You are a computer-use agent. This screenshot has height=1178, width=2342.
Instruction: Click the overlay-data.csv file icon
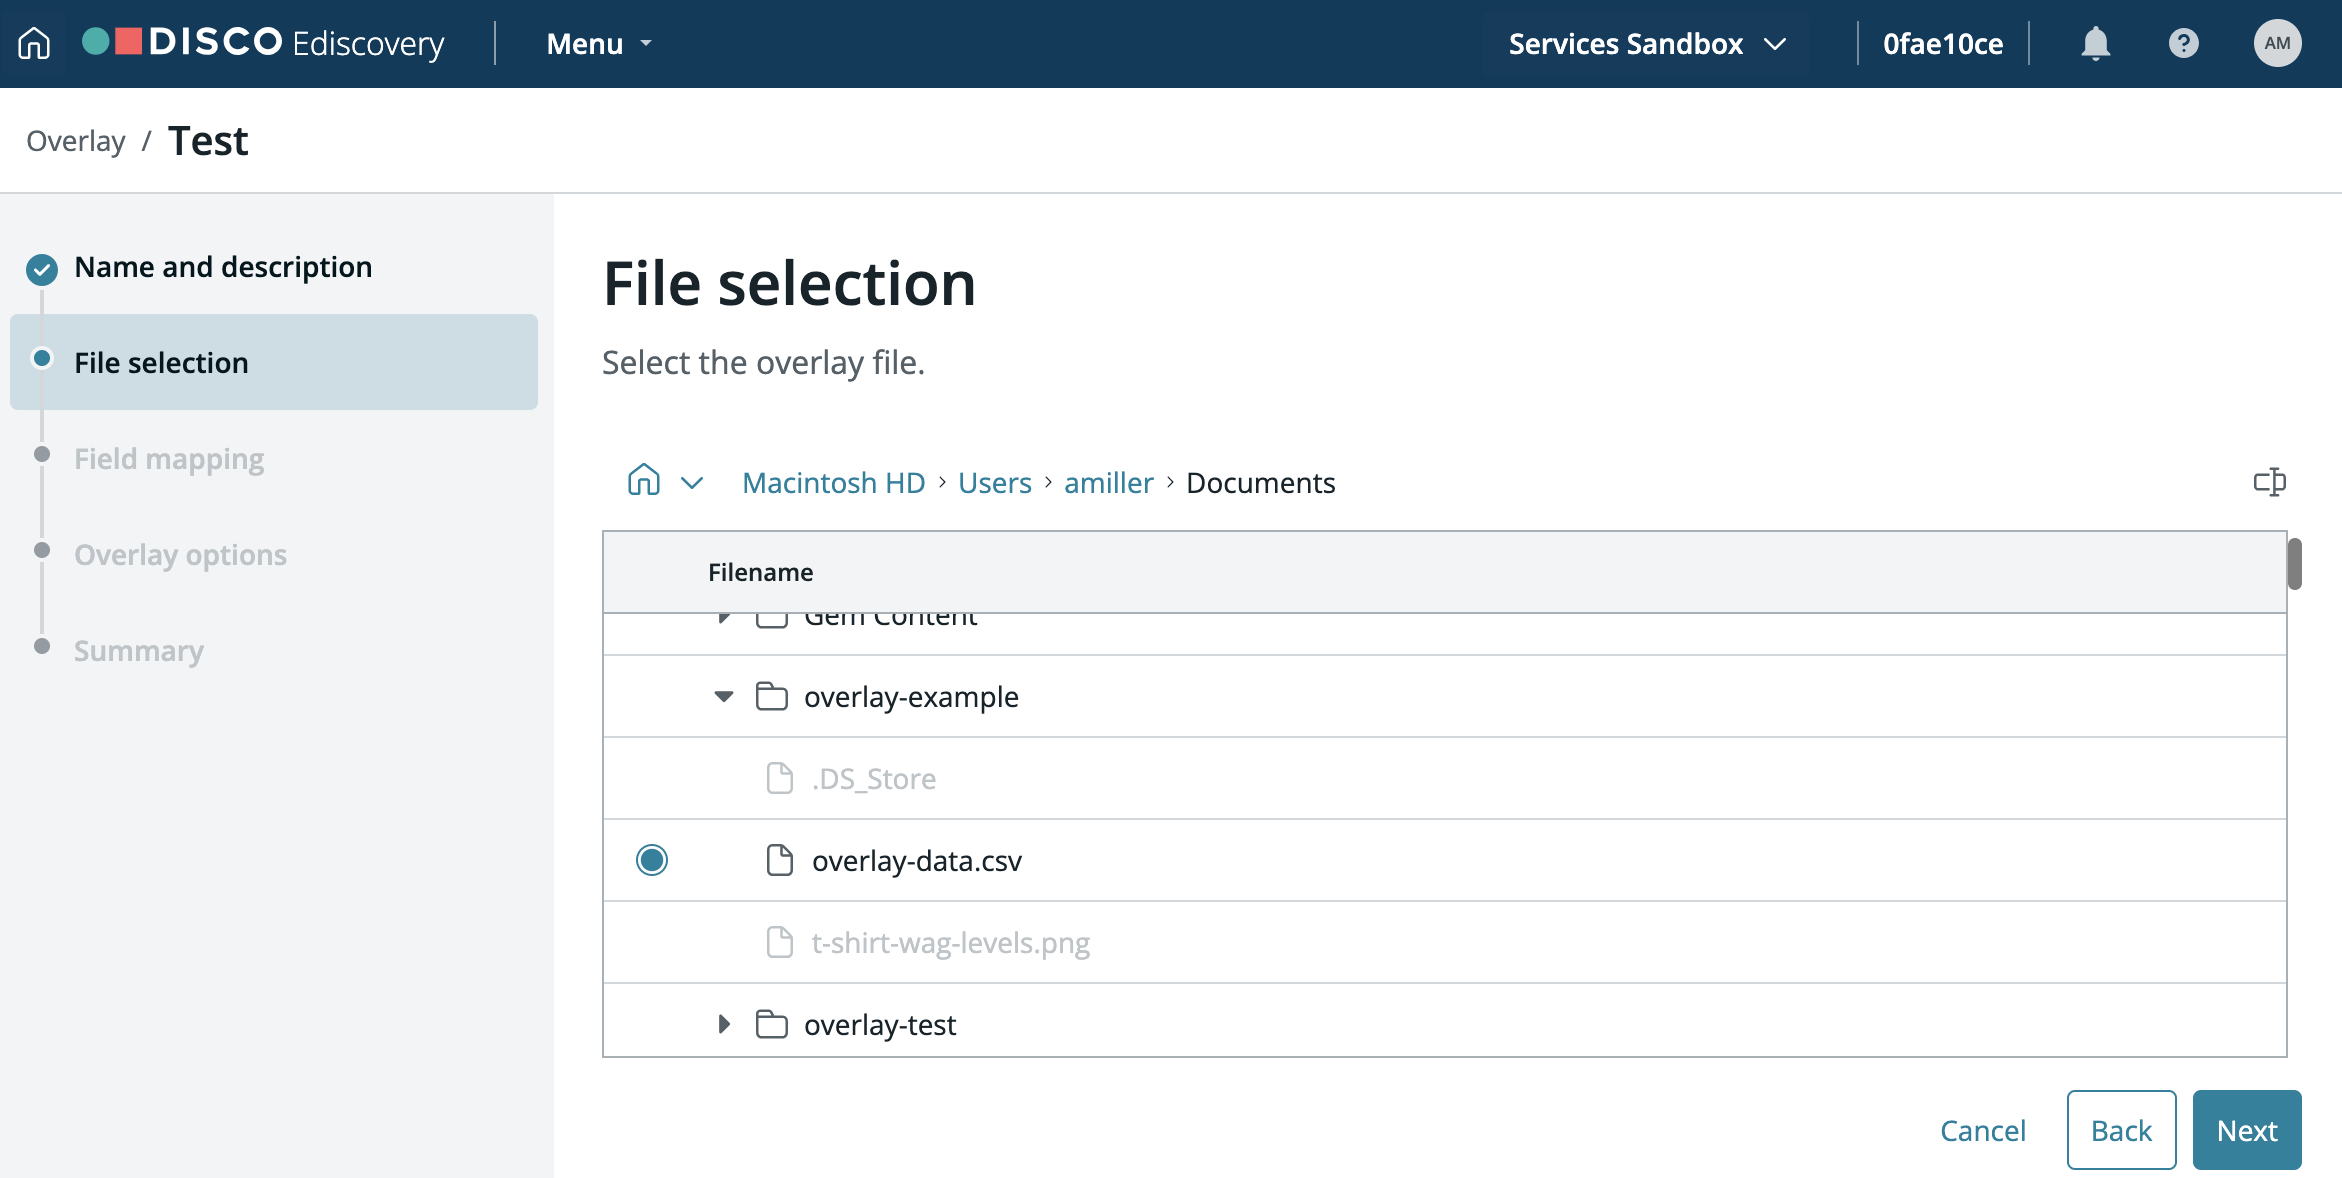pos(779,860)
